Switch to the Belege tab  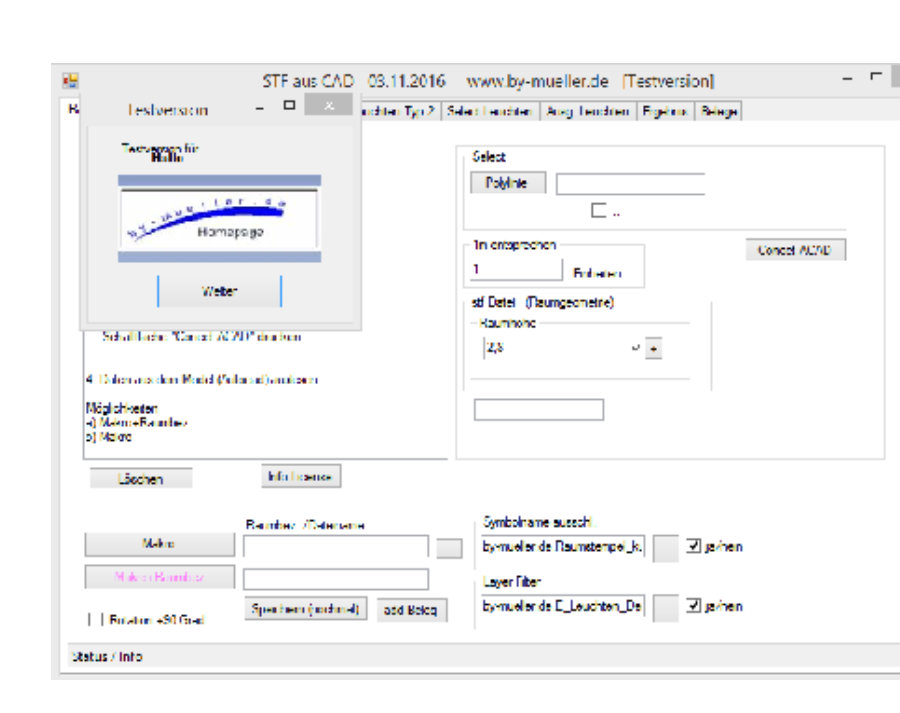tap(719, 111)
